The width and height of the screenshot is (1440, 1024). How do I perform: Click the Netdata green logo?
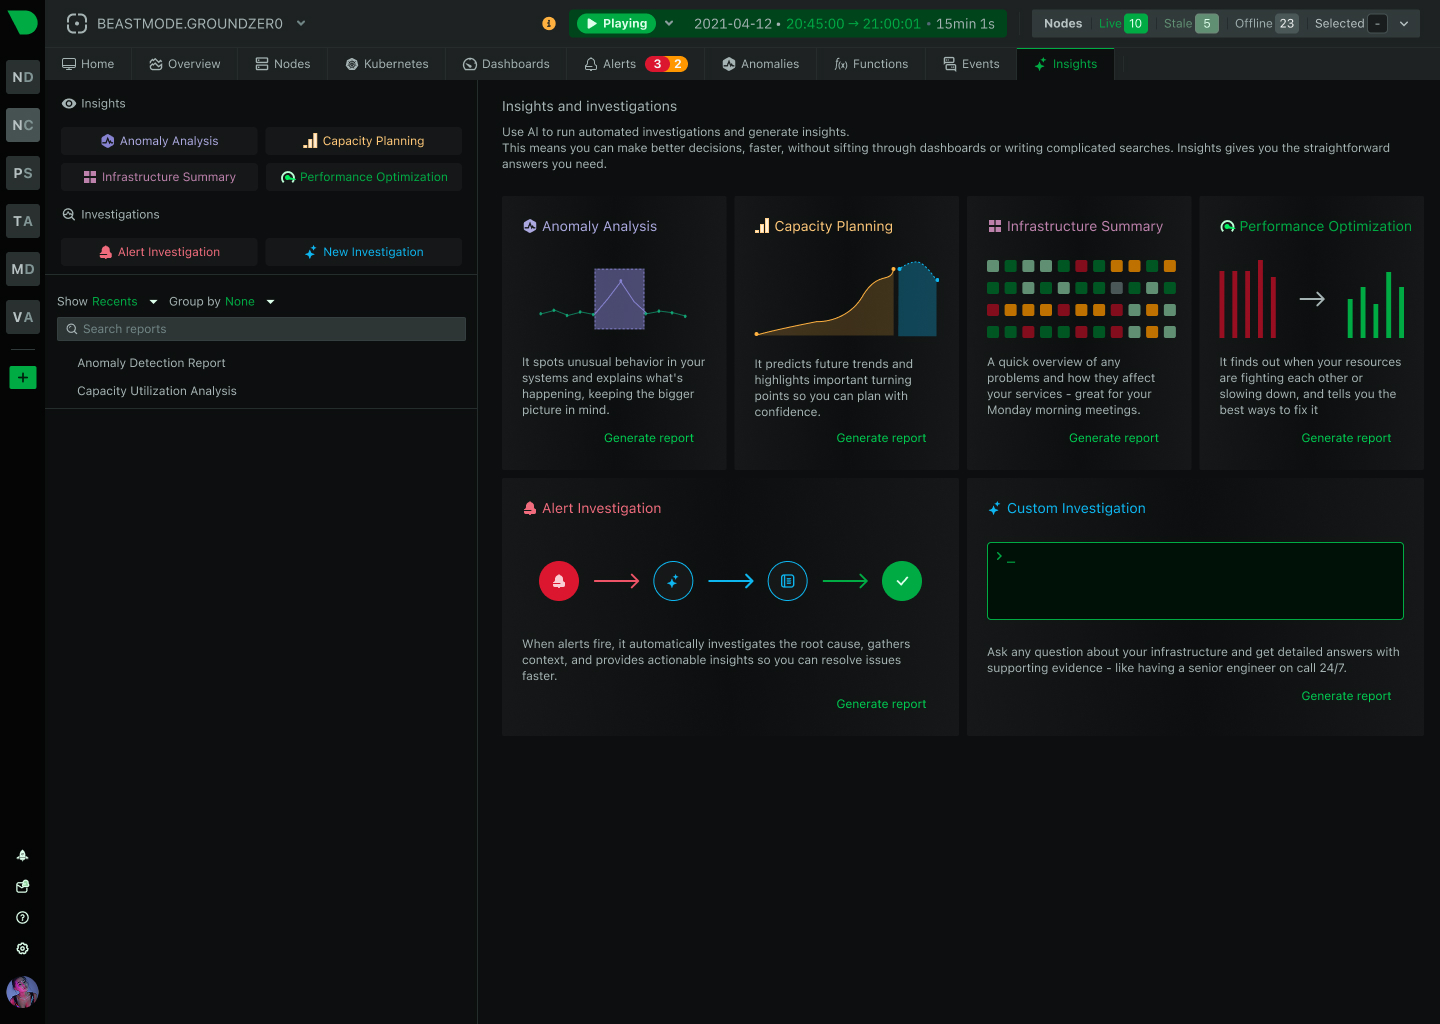(x=22, y=22)
